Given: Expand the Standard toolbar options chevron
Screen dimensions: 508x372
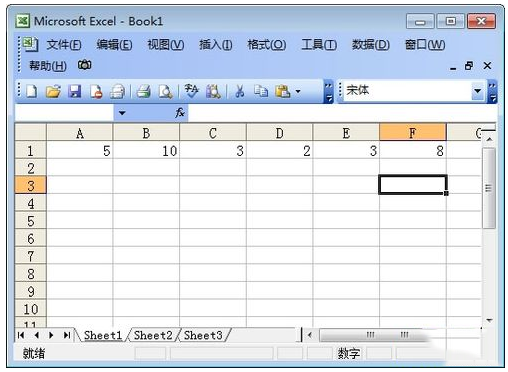Looking at the screenshot, I should point(328,92).
